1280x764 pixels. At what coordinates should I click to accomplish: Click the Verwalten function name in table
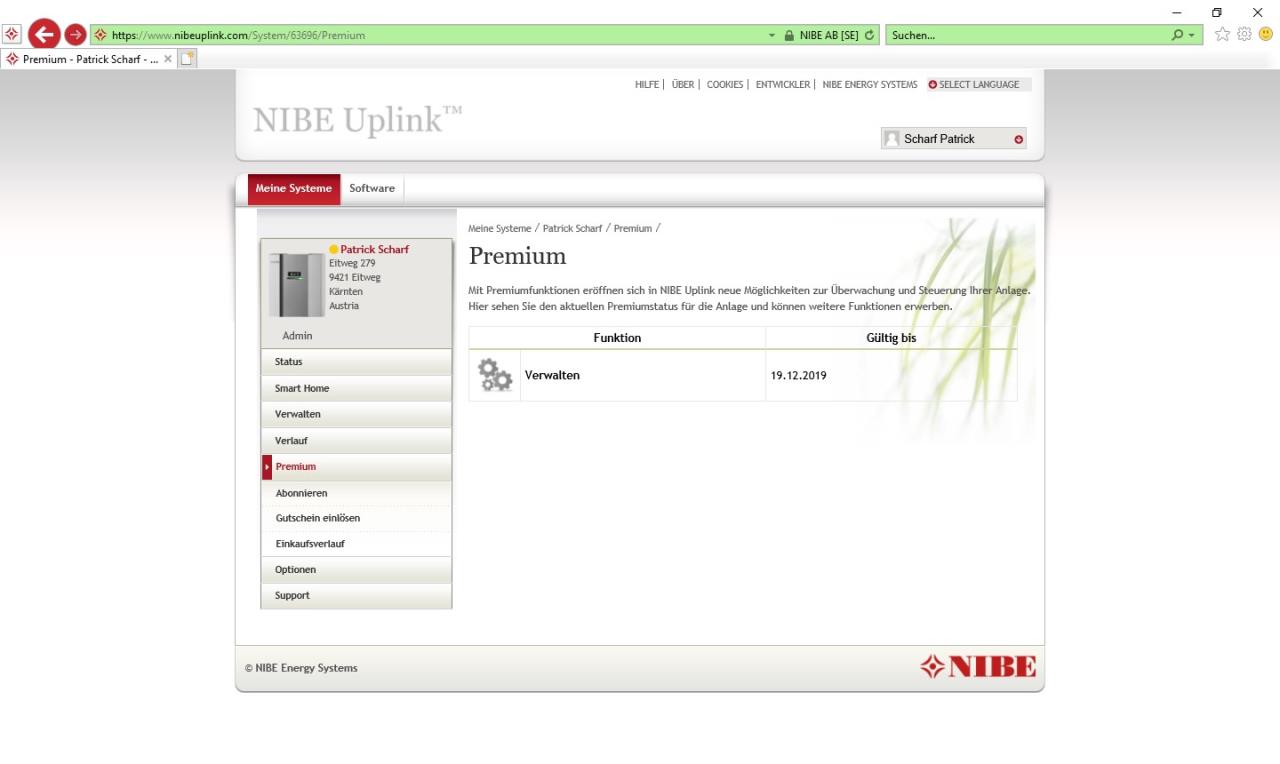[552, 376]
